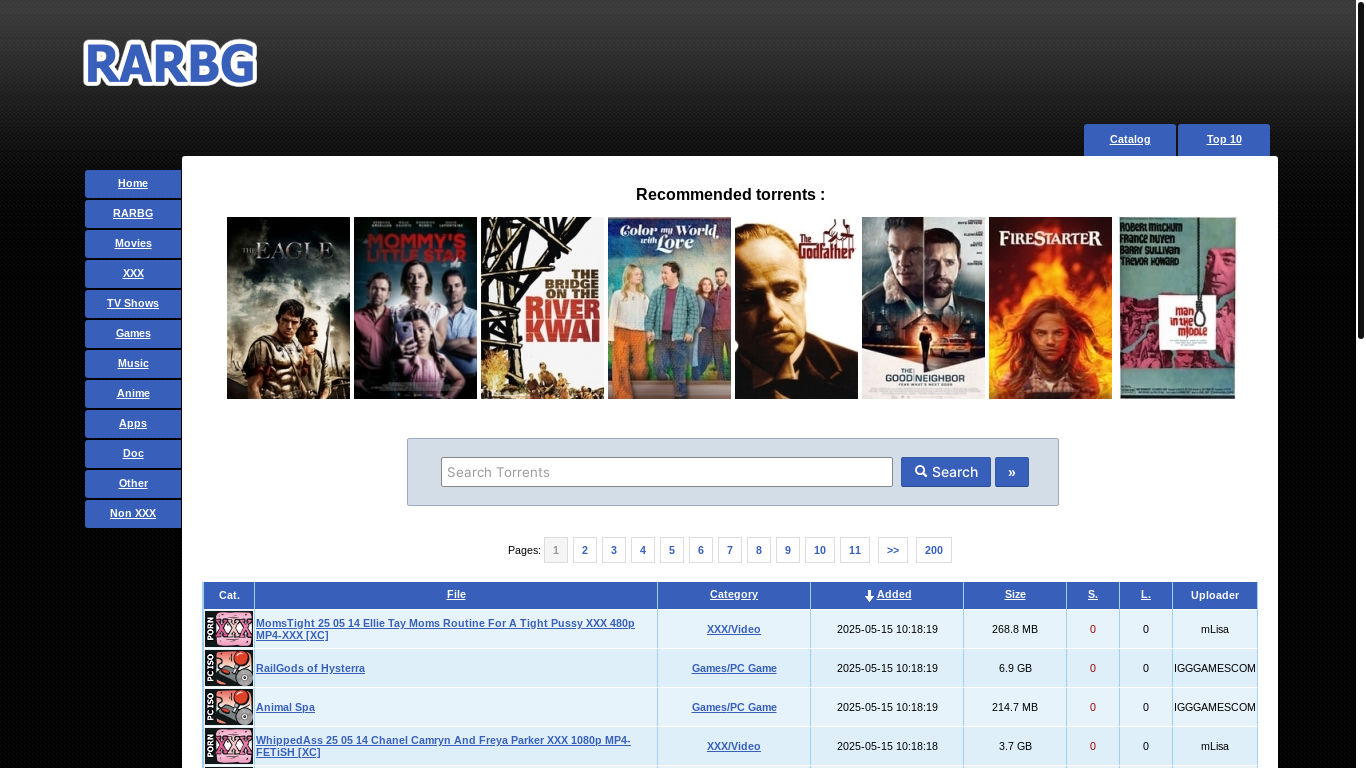
Task: Open The Good Neighbor poster
Action: [x=923, y=308]
